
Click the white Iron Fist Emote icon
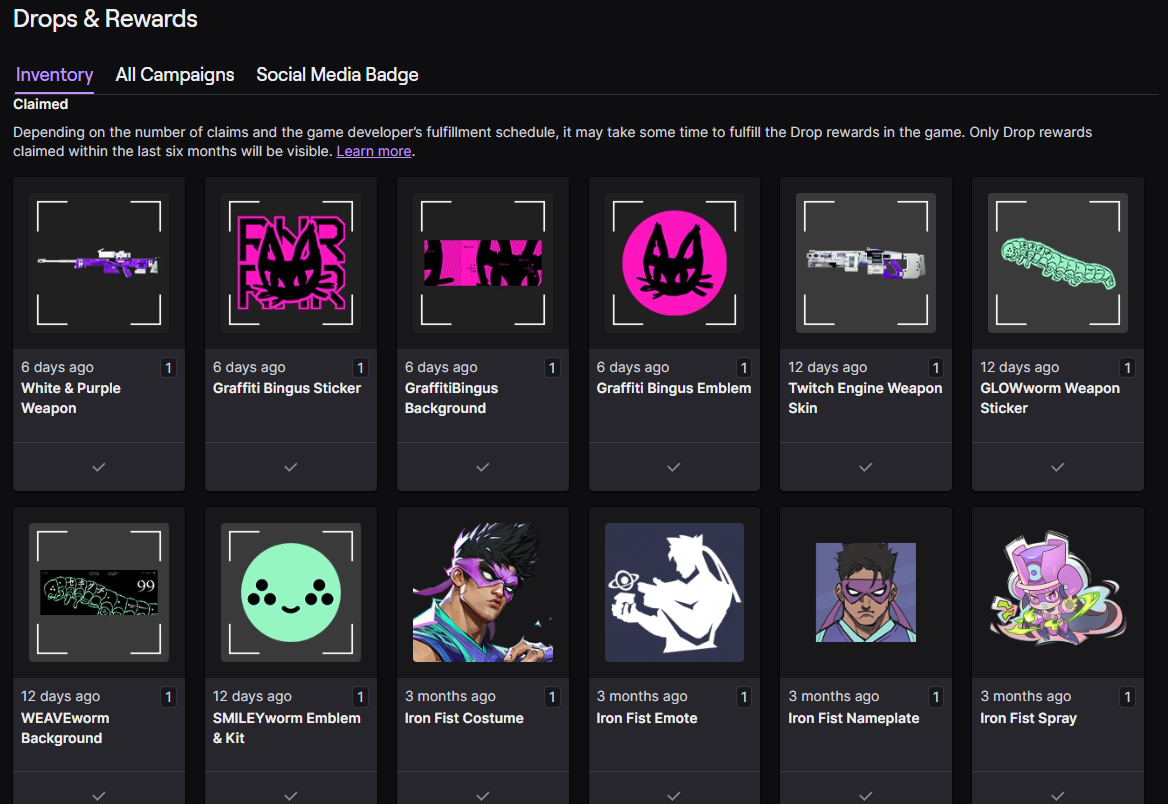coord(674,592)
